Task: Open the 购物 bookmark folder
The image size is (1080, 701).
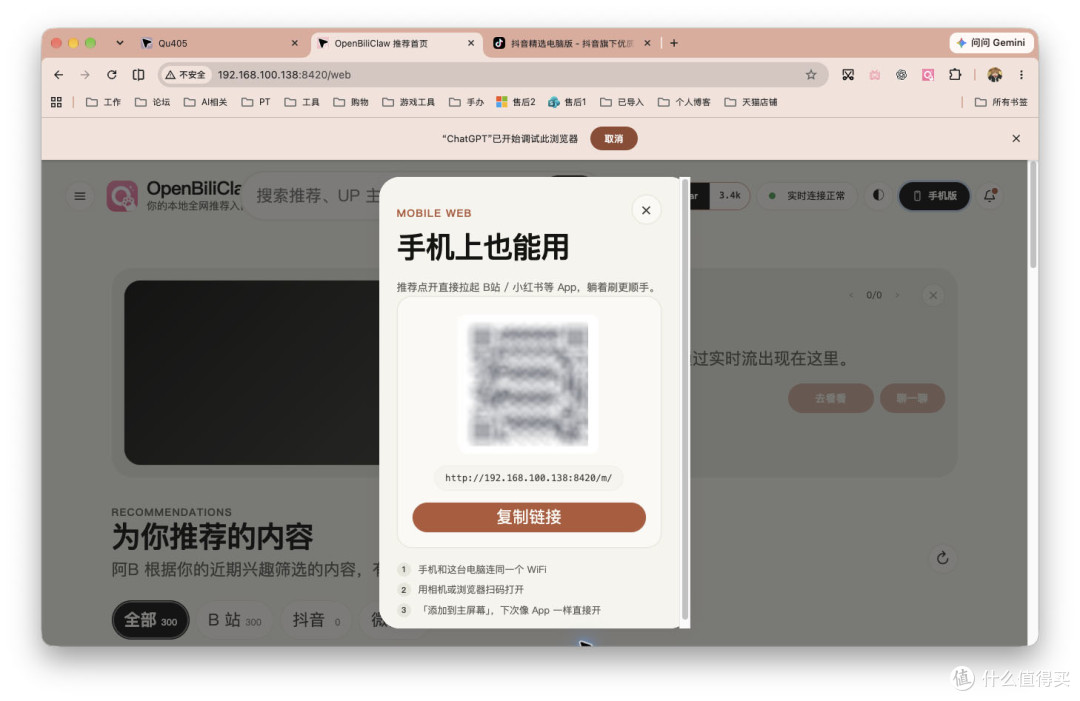Action: (x=350, y=102)
